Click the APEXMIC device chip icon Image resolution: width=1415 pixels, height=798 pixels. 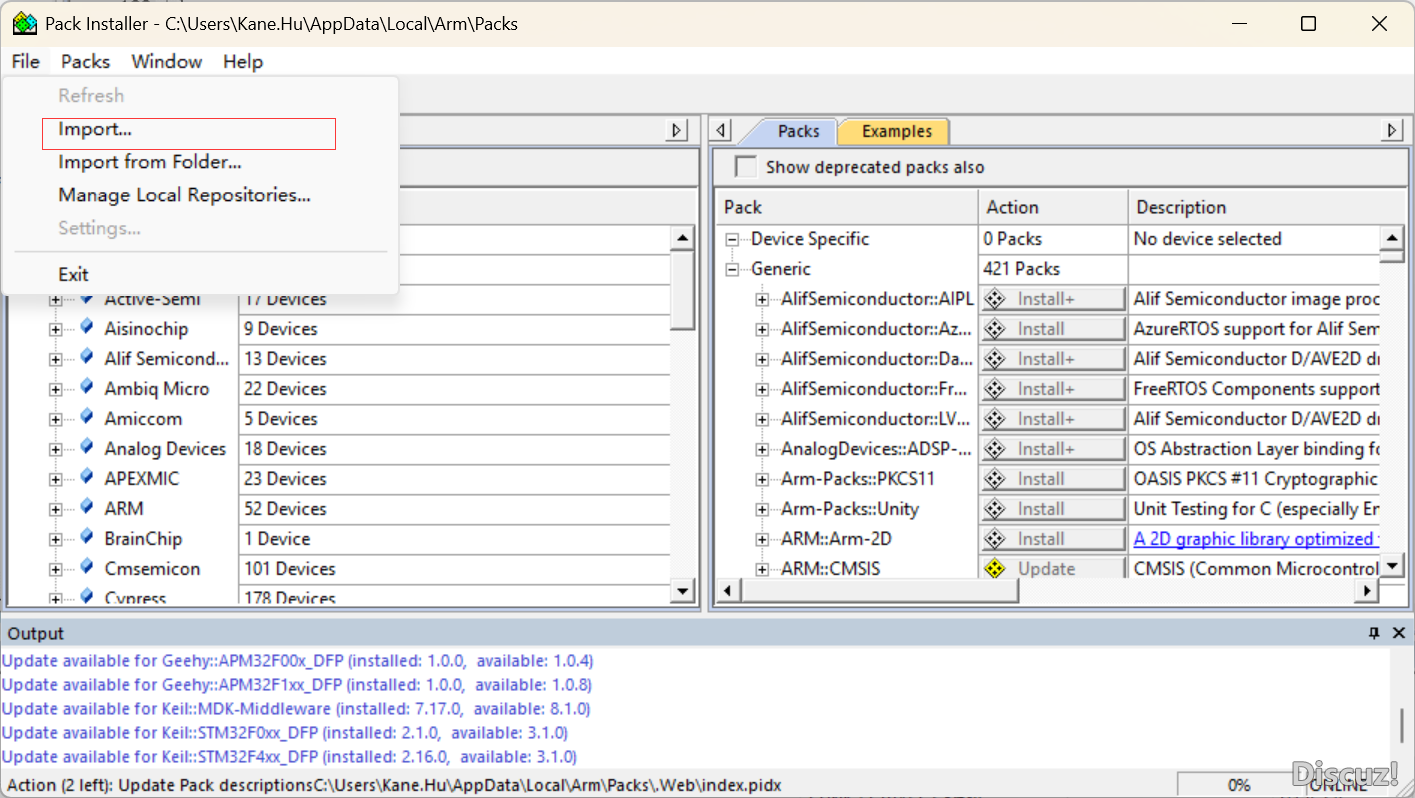(x=87, y=478)
